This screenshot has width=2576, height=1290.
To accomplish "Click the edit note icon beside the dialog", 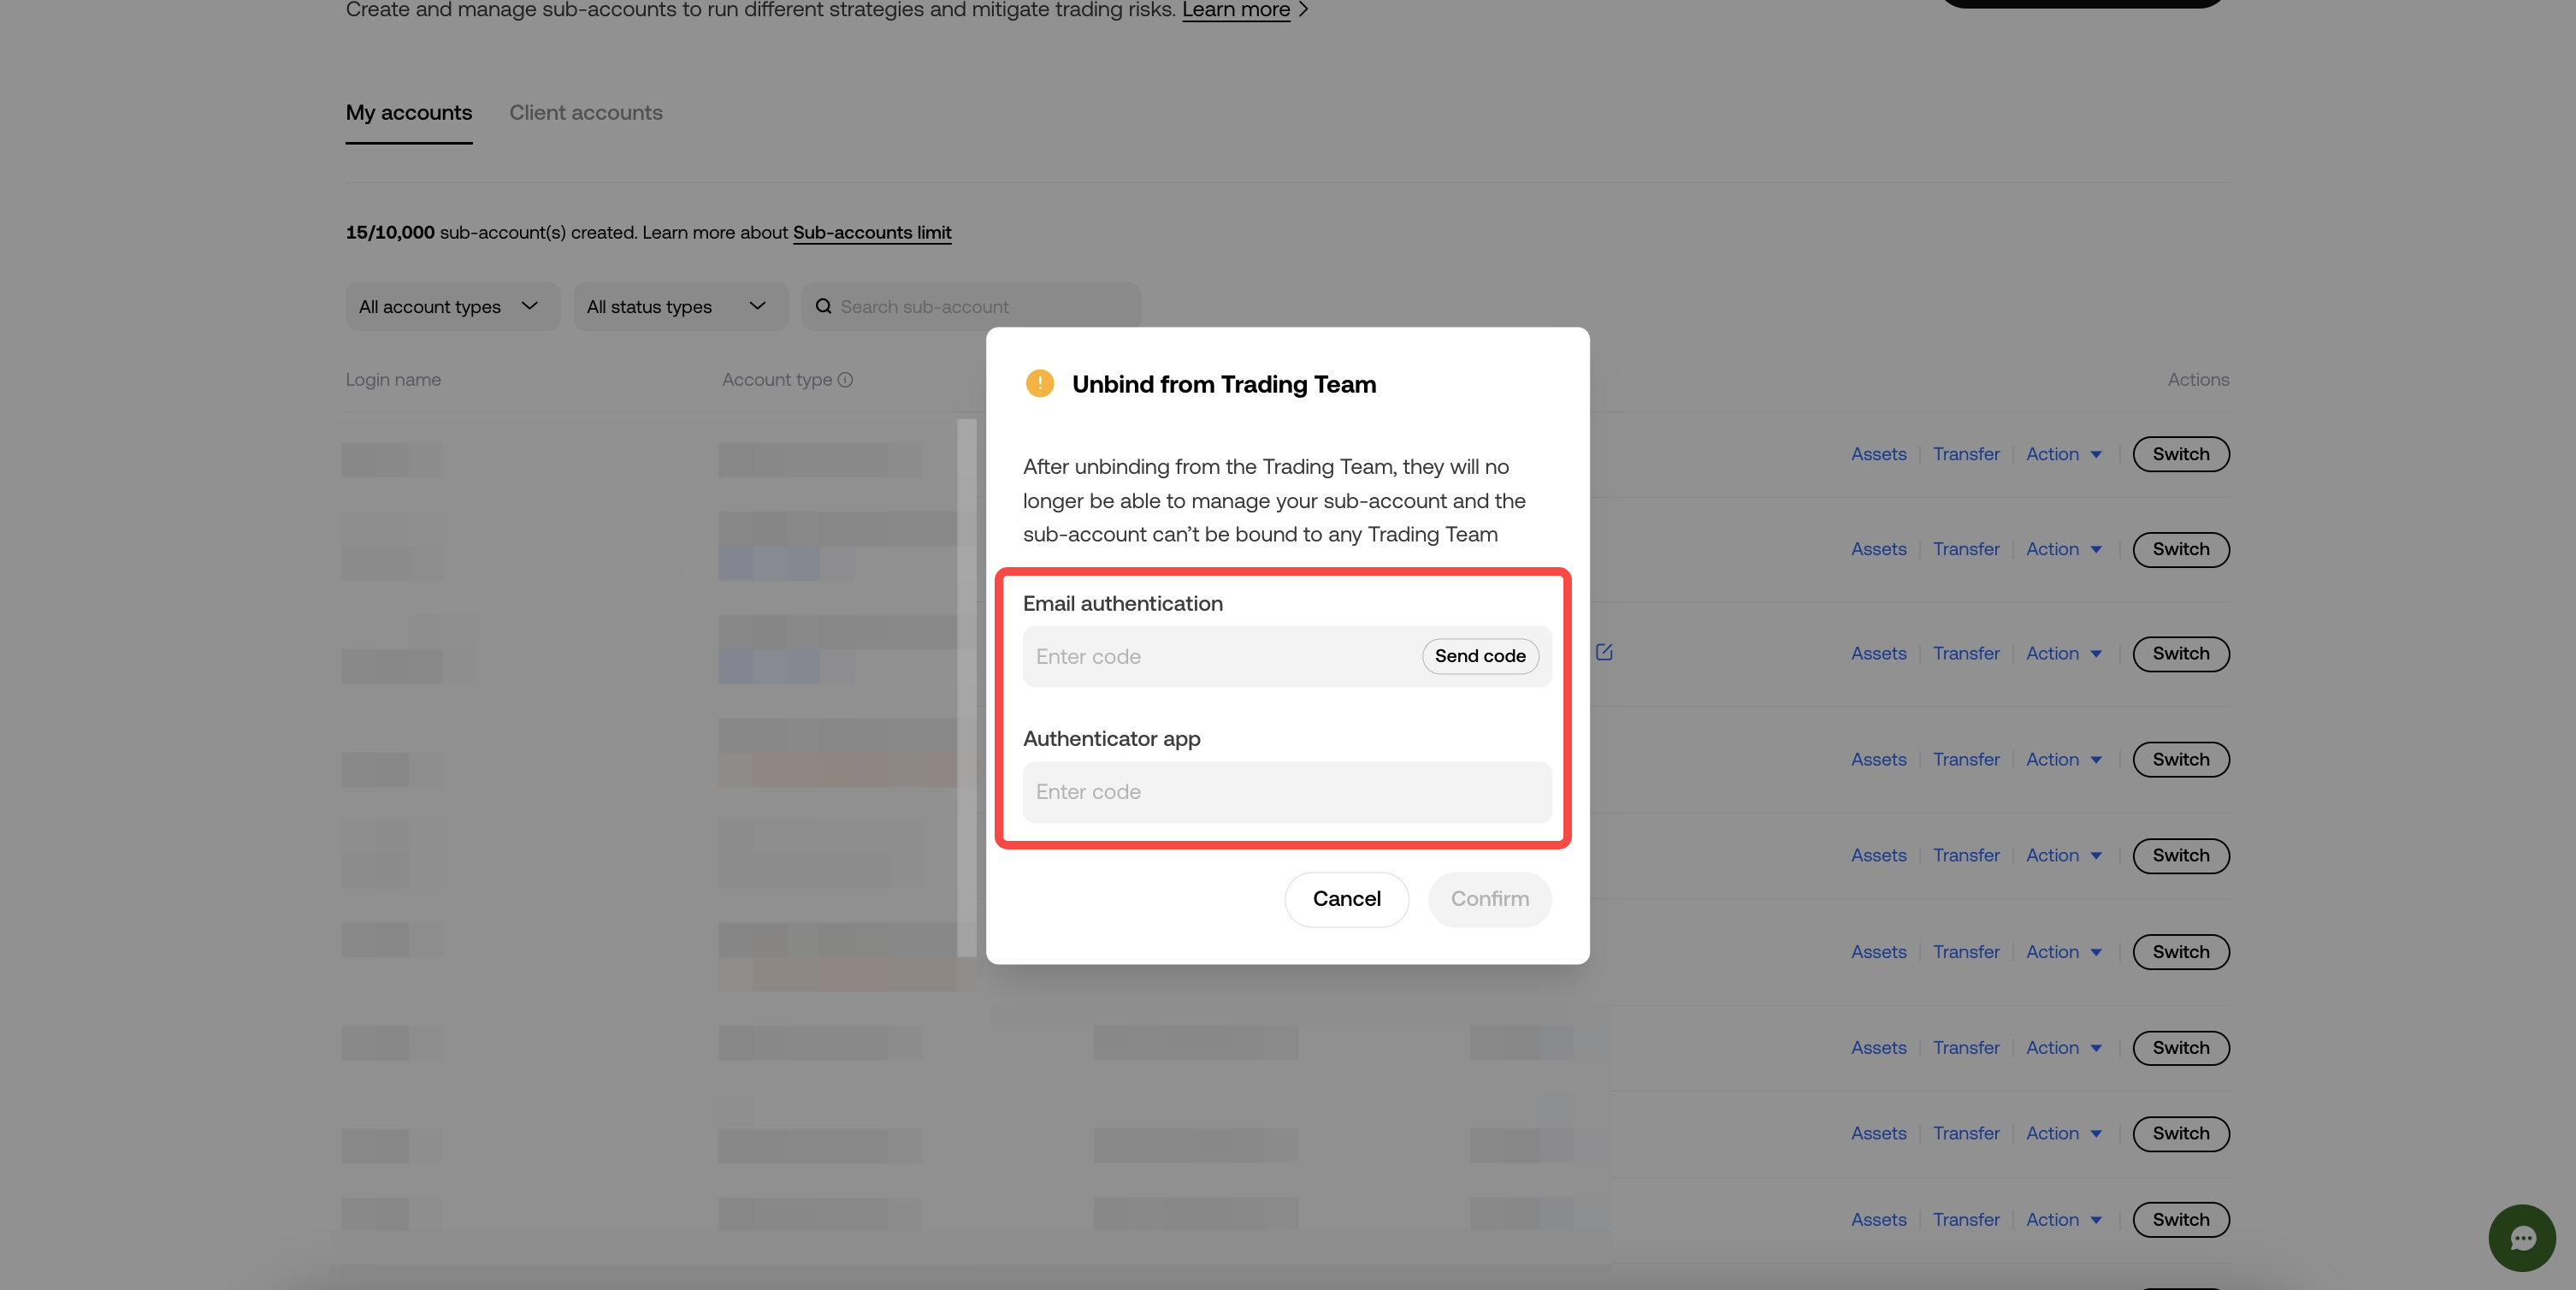I will pyautogui.click(x=1604, y=652).
